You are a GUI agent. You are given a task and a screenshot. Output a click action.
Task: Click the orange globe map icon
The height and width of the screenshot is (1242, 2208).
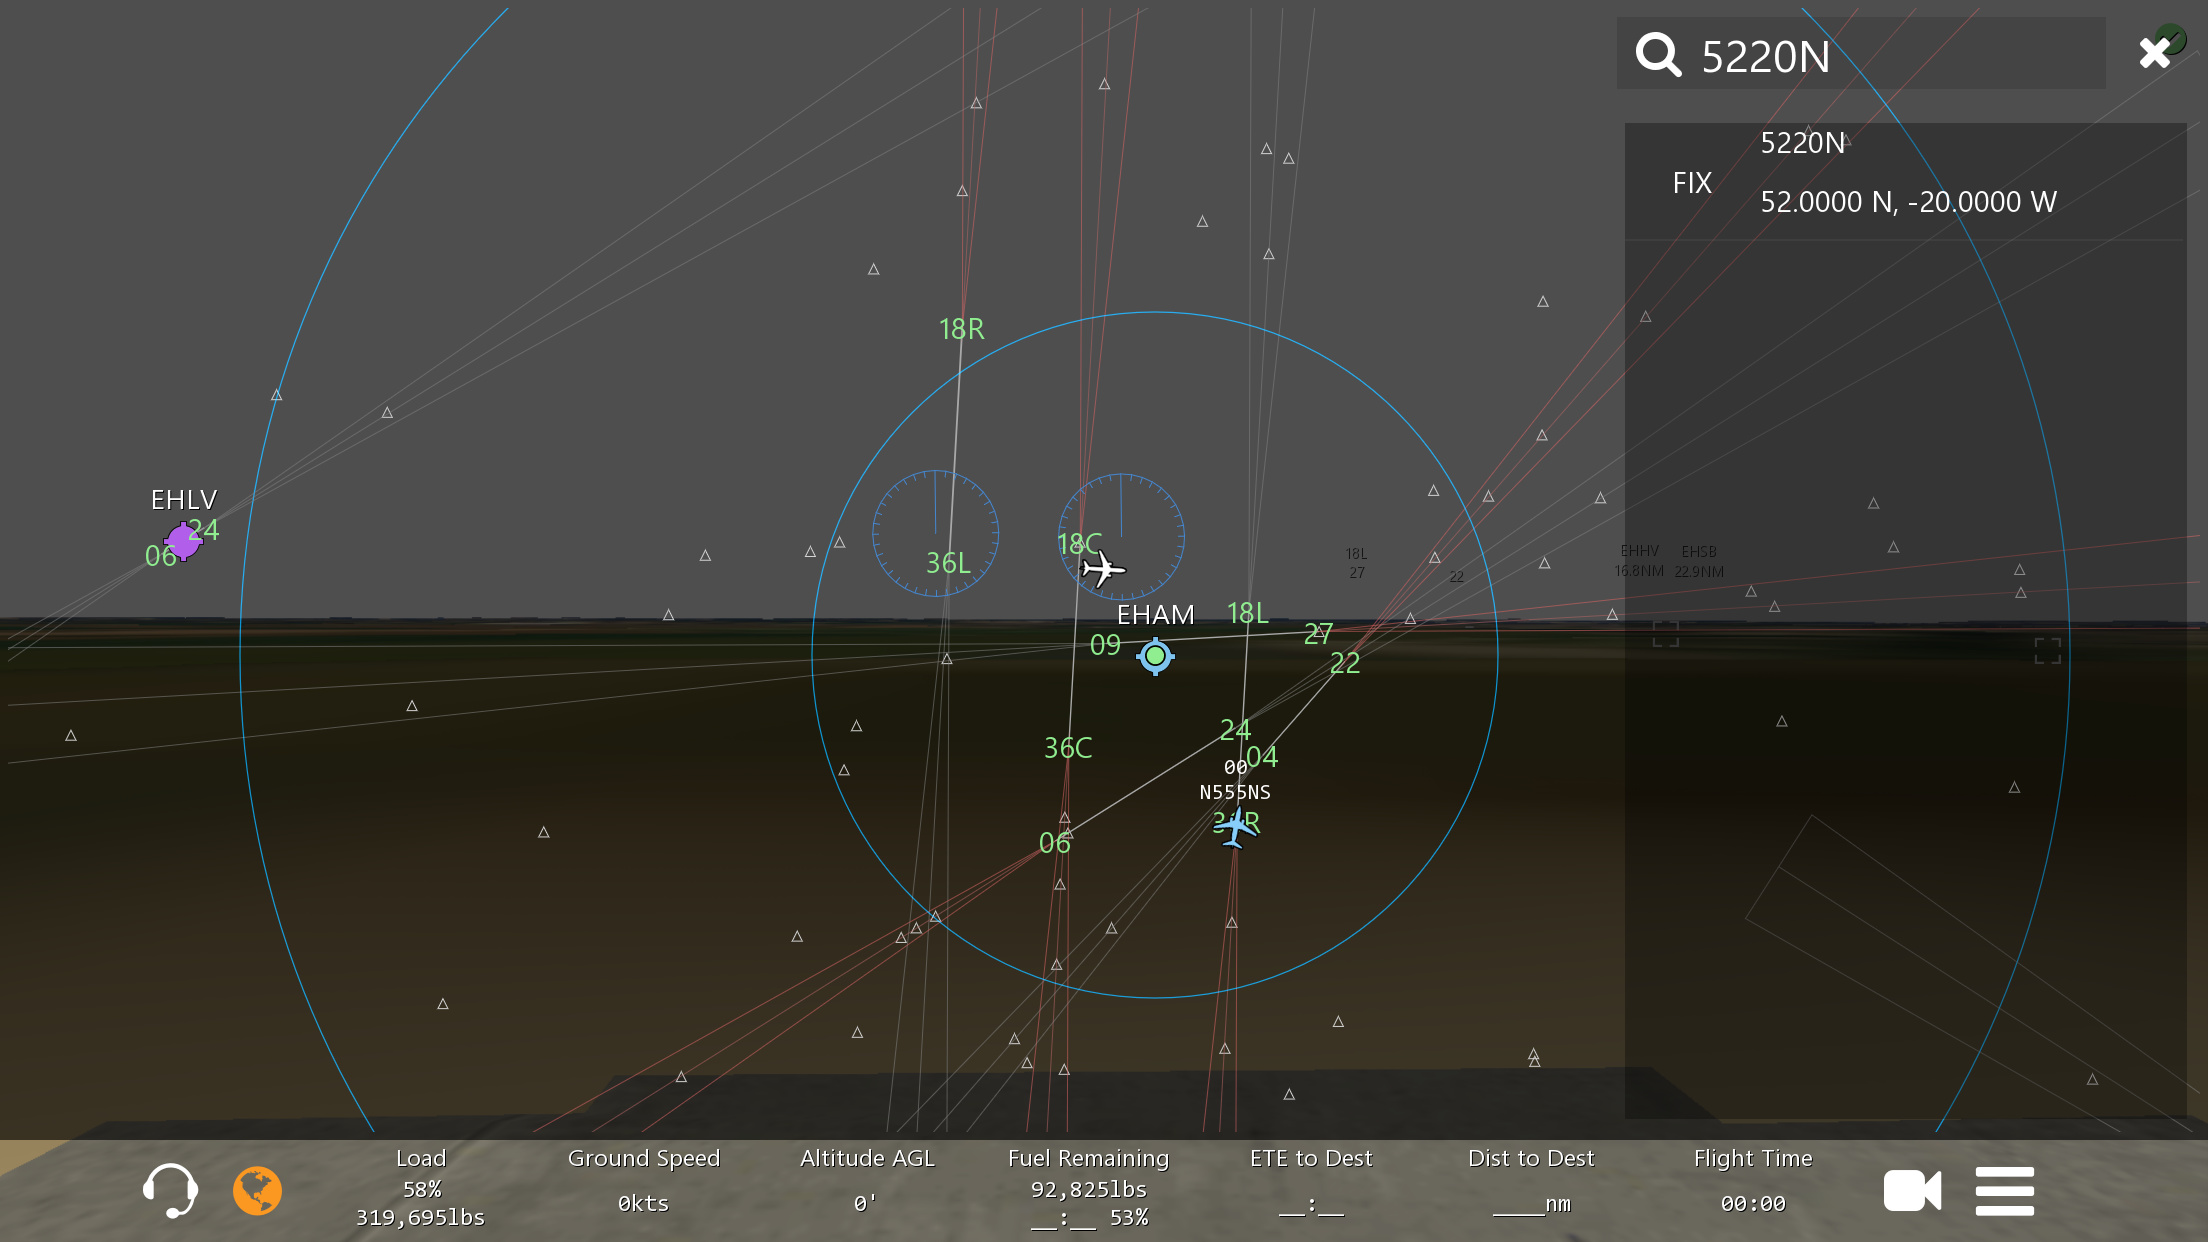257,1190
